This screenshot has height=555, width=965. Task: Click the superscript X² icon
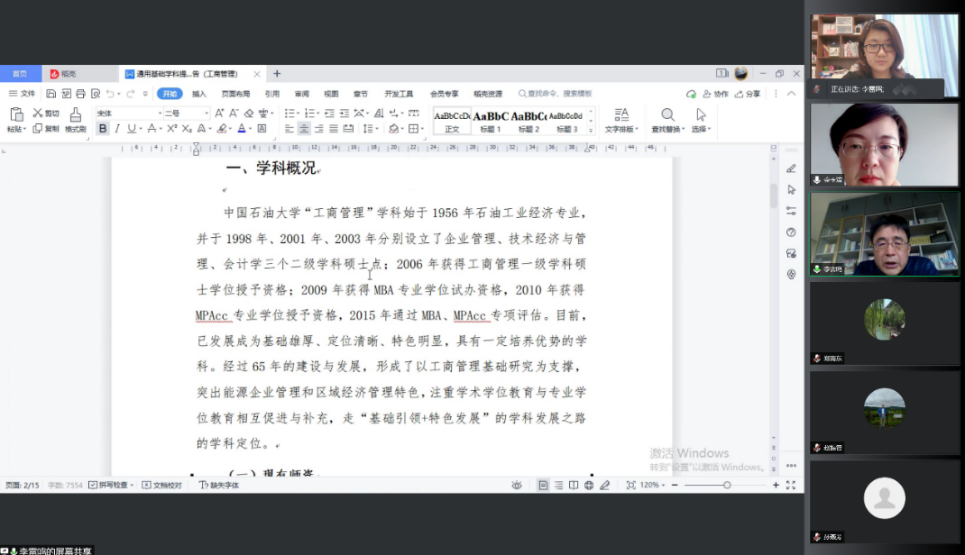tap(172, 129)
